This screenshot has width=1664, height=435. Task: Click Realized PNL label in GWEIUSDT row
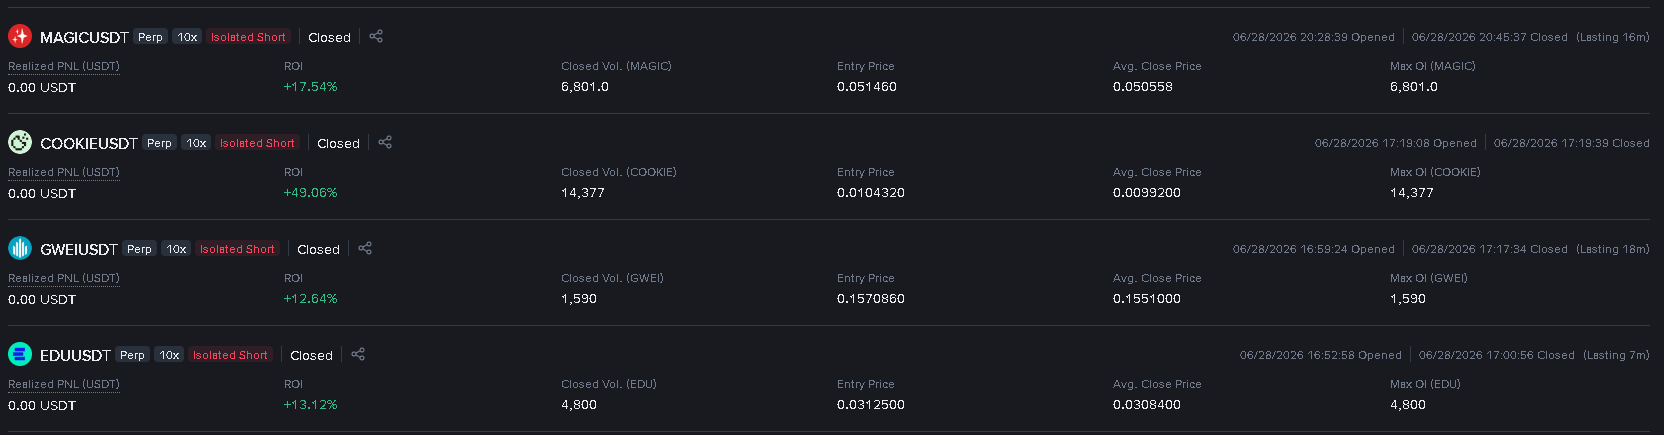click(x=64, y=278)
